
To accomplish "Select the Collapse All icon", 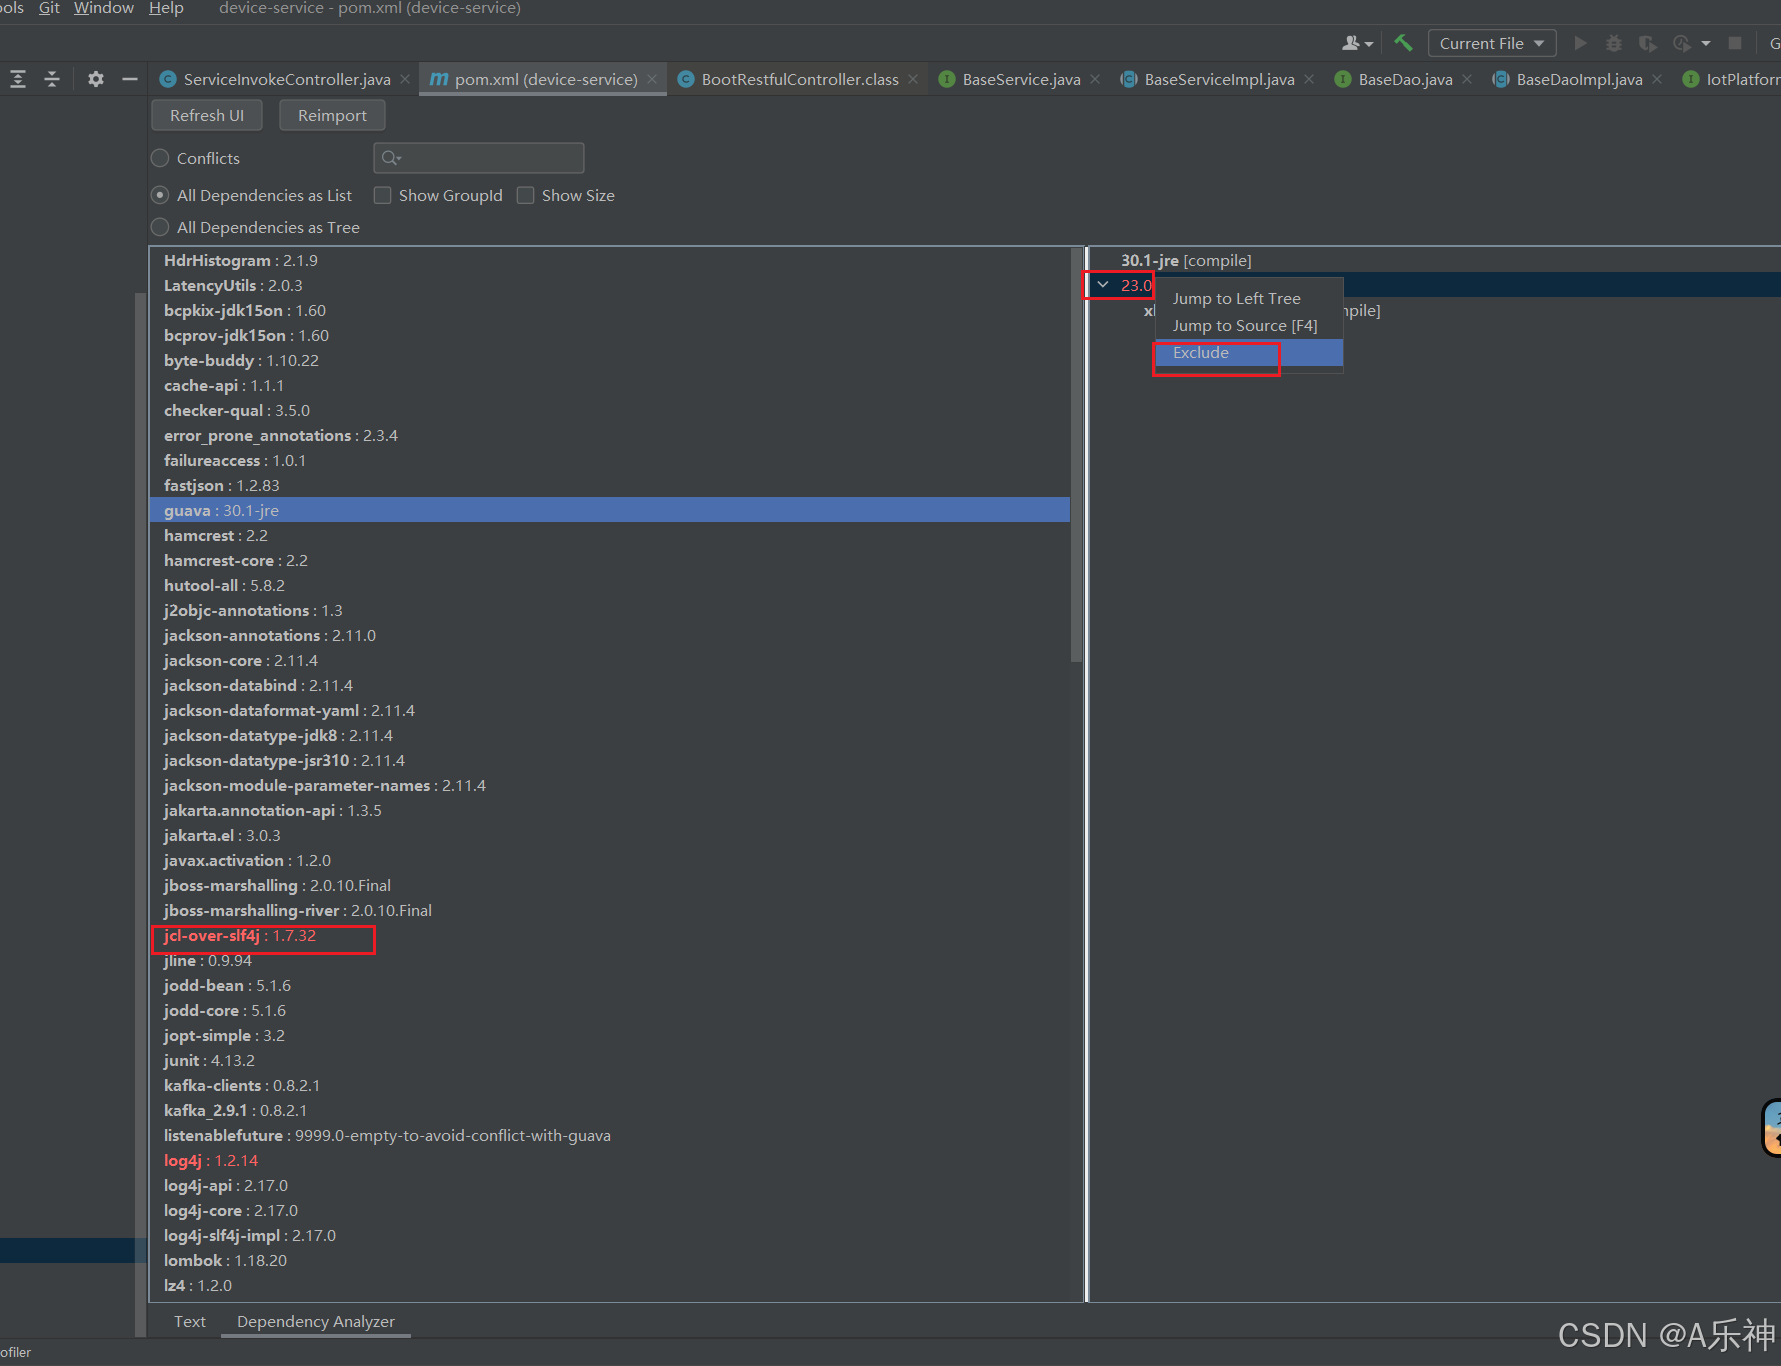I will pyautogui.click(x=51, y=79).
